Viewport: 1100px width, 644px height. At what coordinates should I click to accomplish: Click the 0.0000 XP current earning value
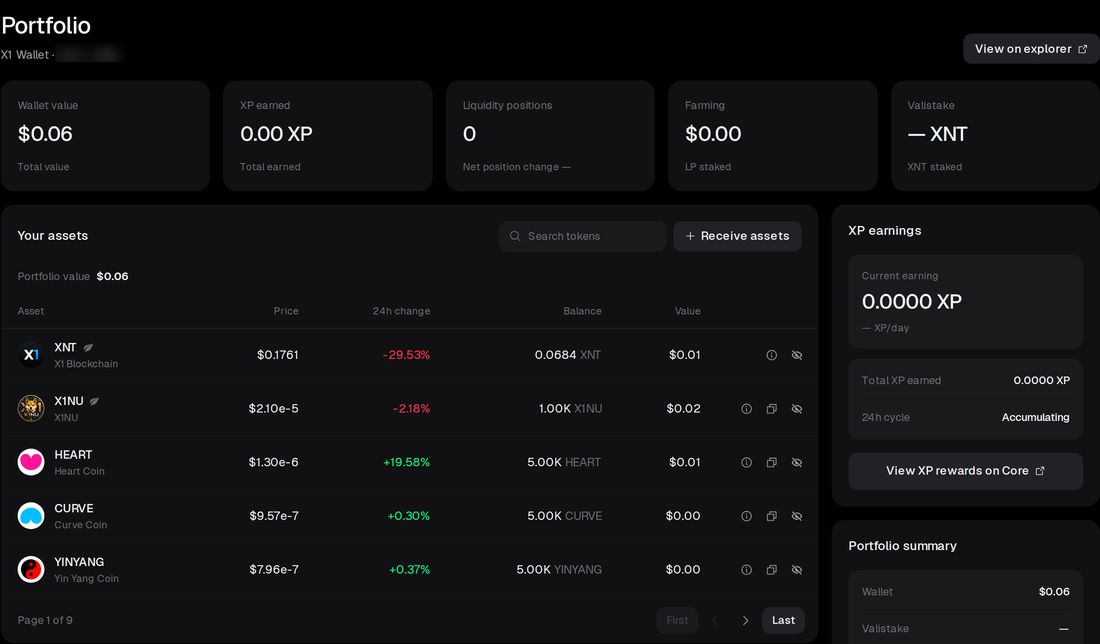click(912, 302)
